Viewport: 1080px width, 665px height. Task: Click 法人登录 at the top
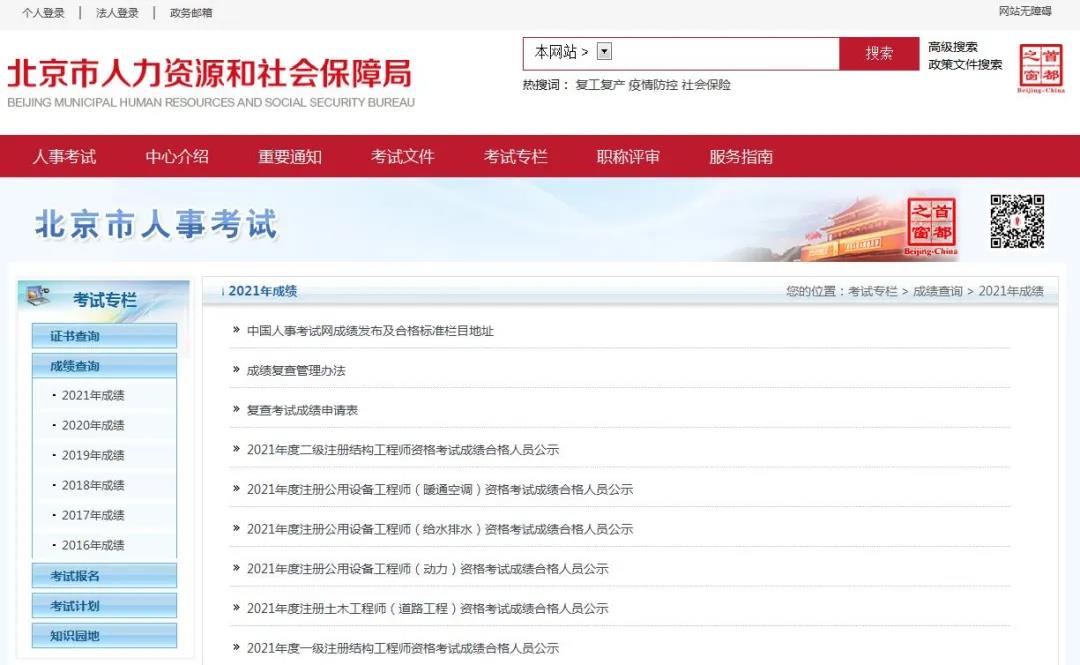click(x=117, y=12)
